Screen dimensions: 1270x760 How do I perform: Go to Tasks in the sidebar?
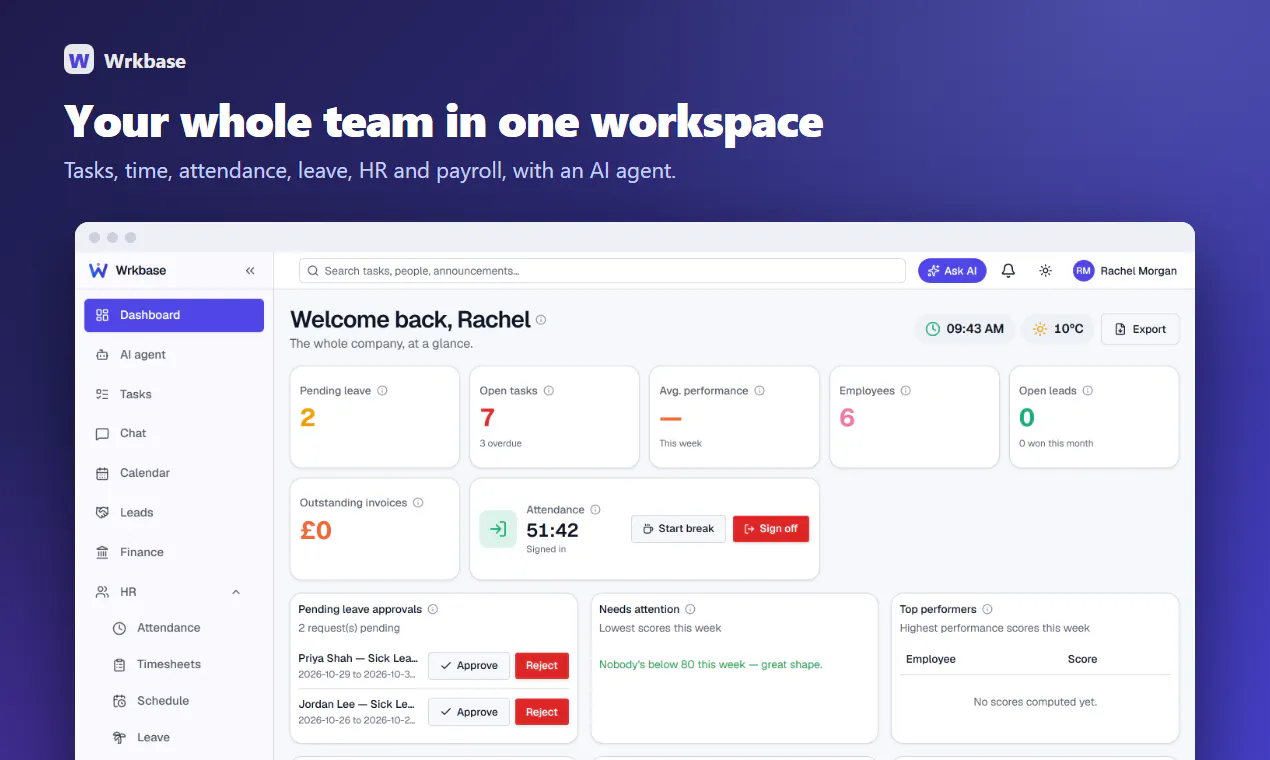coord(174,394)
